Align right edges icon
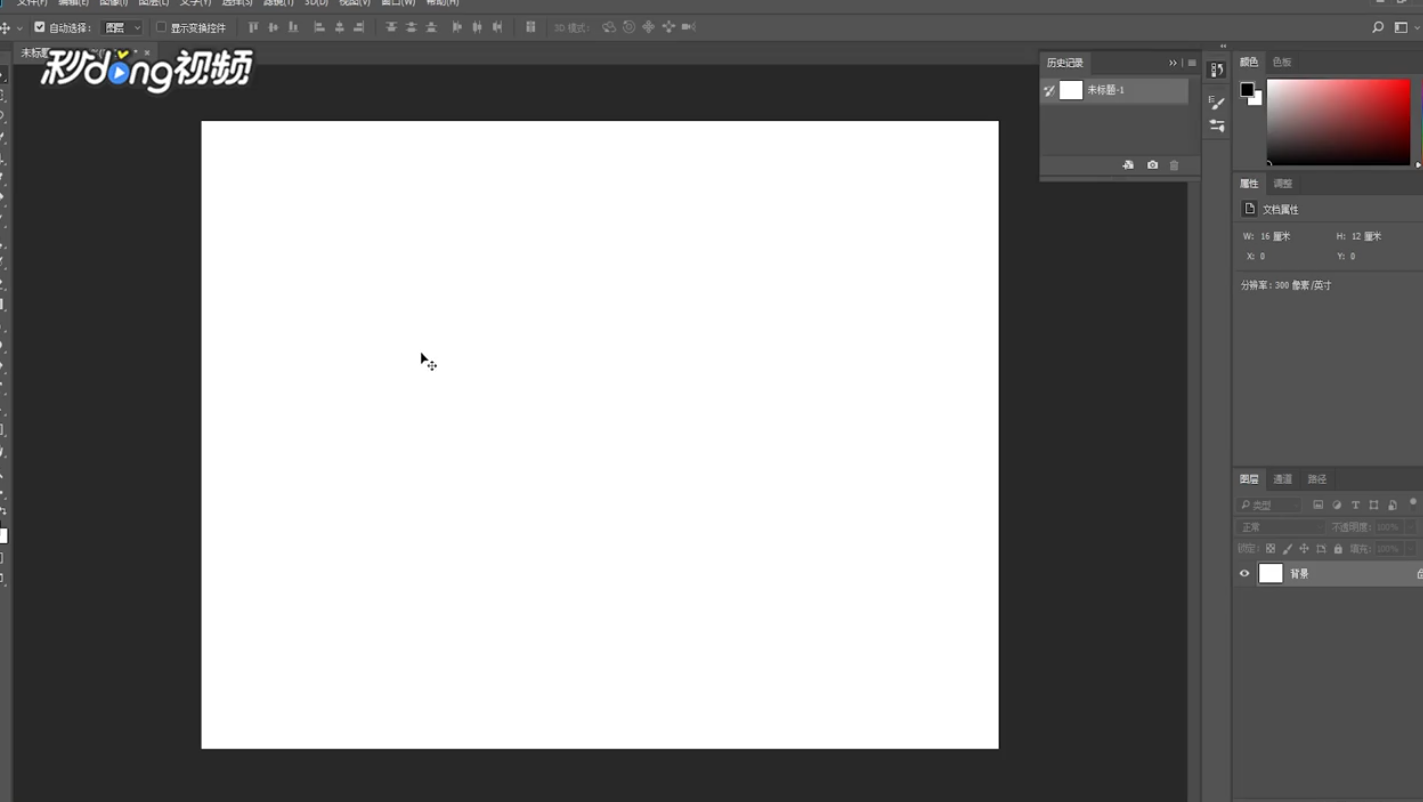The width and height of the screenshot is (1423, 802). (x=359, y=27)
